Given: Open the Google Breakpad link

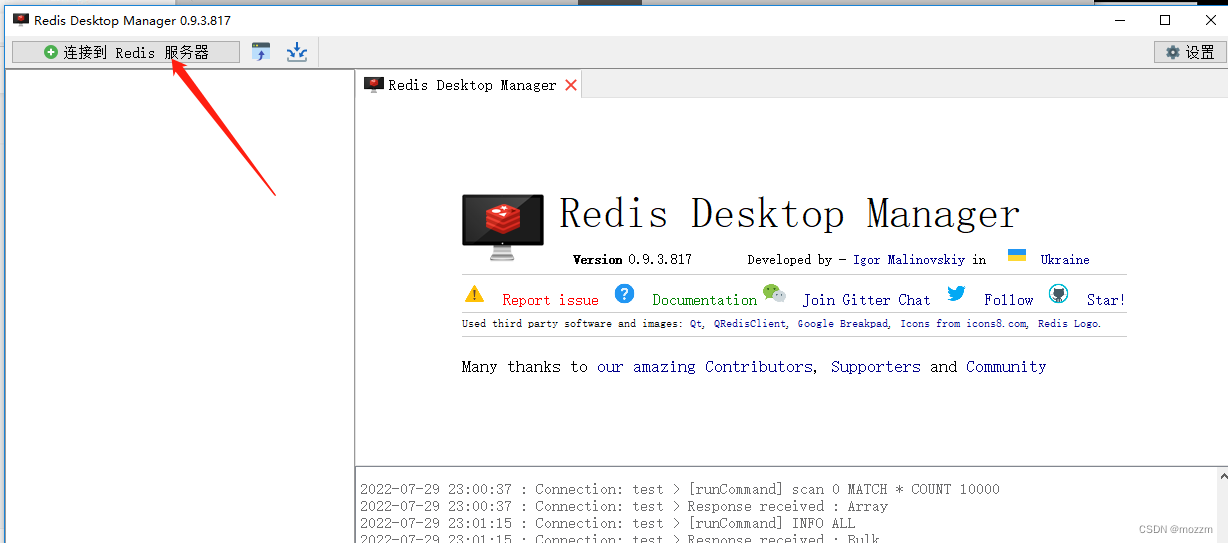Looking at the screenshot, I should 842,324.
